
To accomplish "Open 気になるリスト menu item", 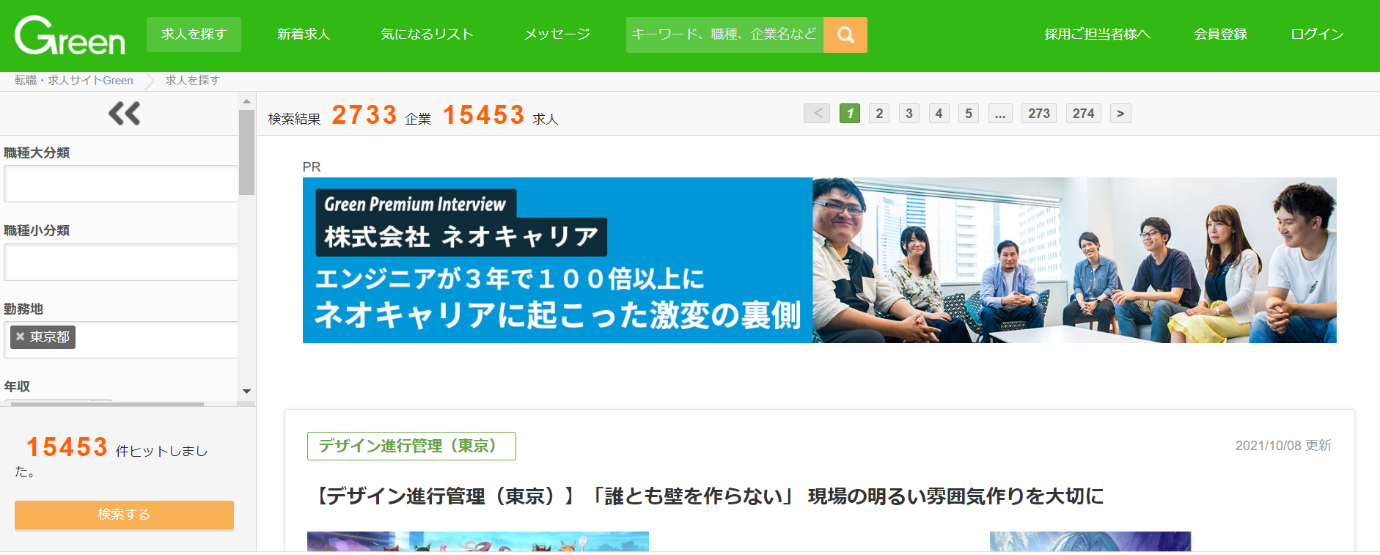I will [427, 34].
